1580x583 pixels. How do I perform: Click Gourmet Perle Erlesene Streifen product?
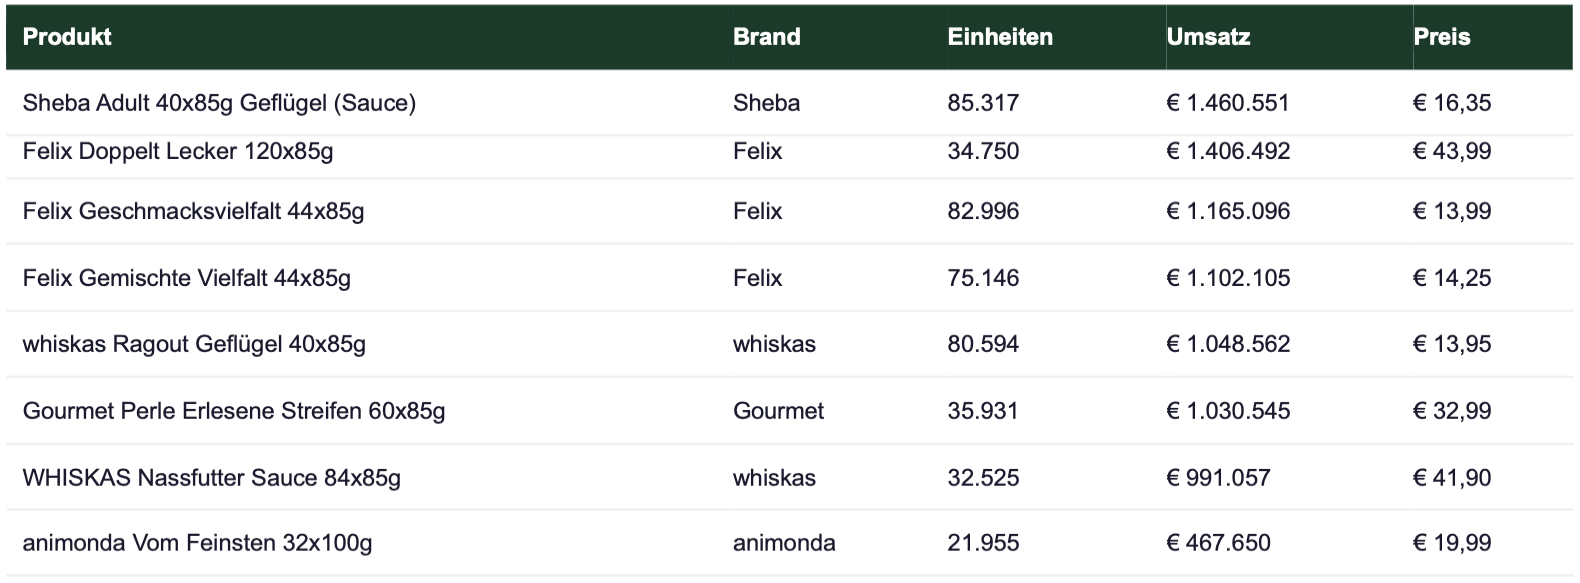click(234, 411)
